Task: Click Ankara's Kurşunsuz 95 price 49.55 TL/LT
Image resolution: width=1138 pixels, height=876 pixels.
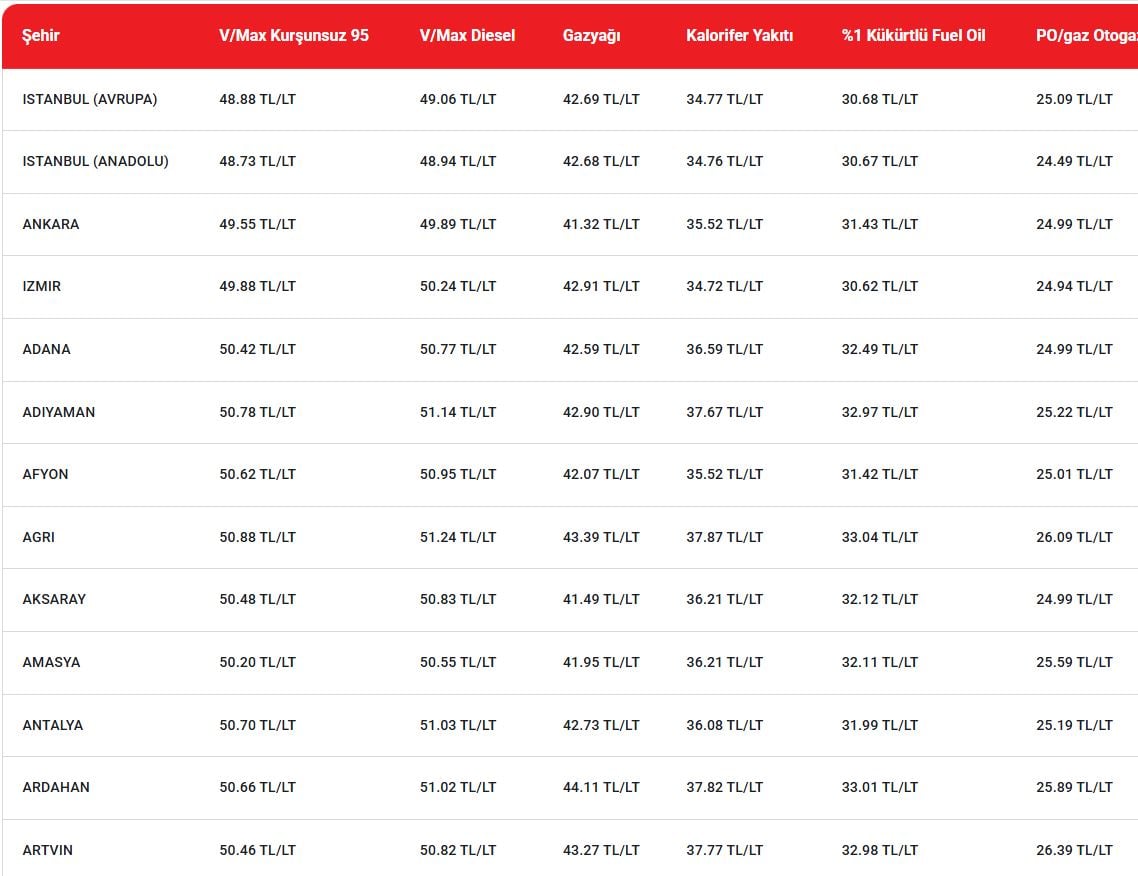Action: click(x=258, y=224)
